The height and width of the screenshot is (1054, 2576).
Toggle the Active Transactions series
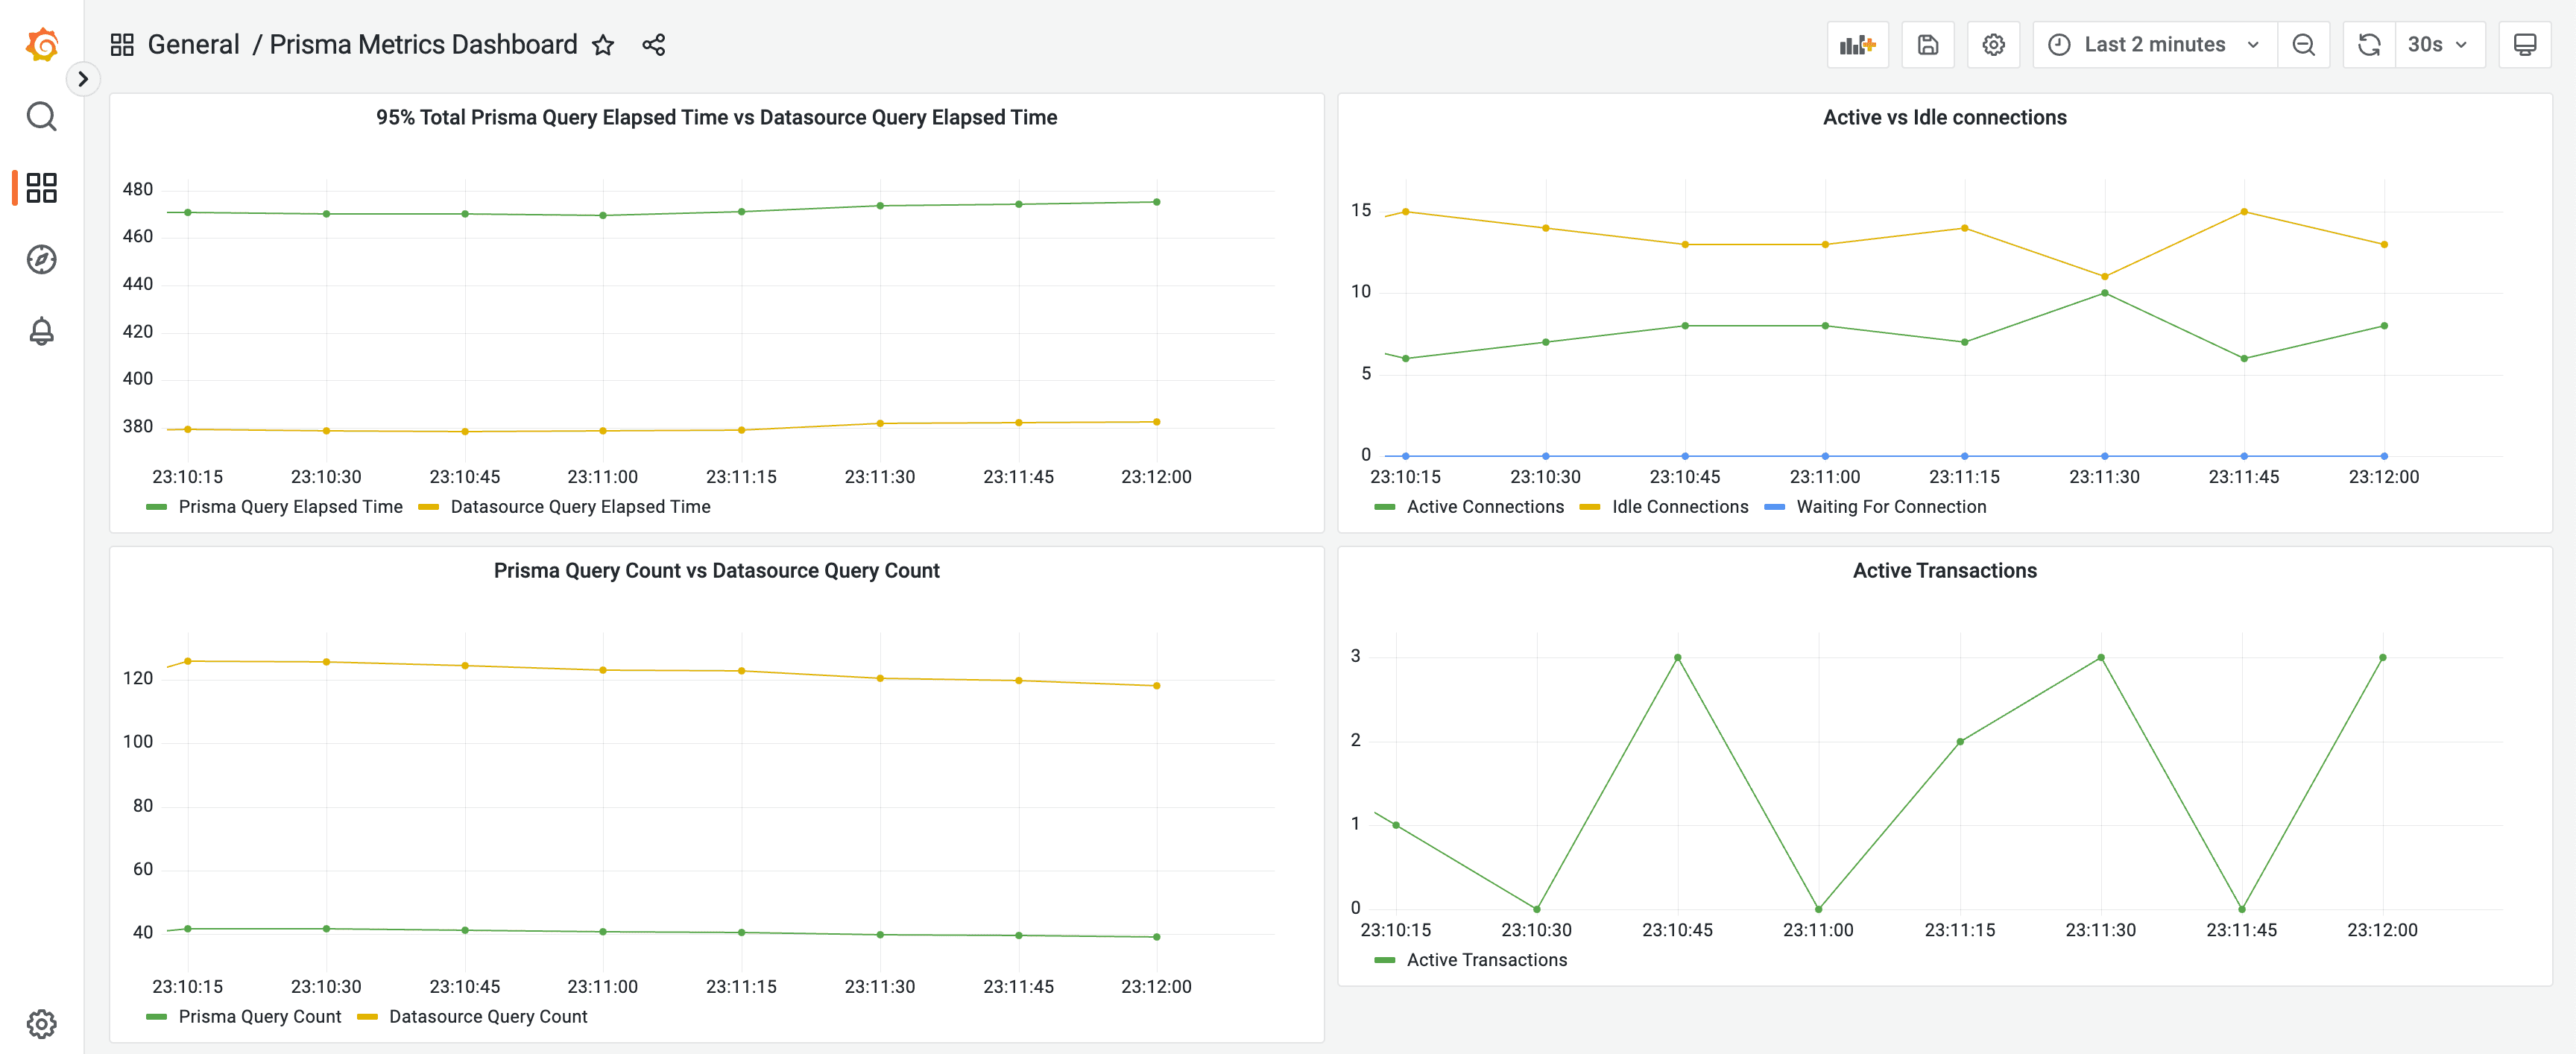click(x=1487, y=959)
